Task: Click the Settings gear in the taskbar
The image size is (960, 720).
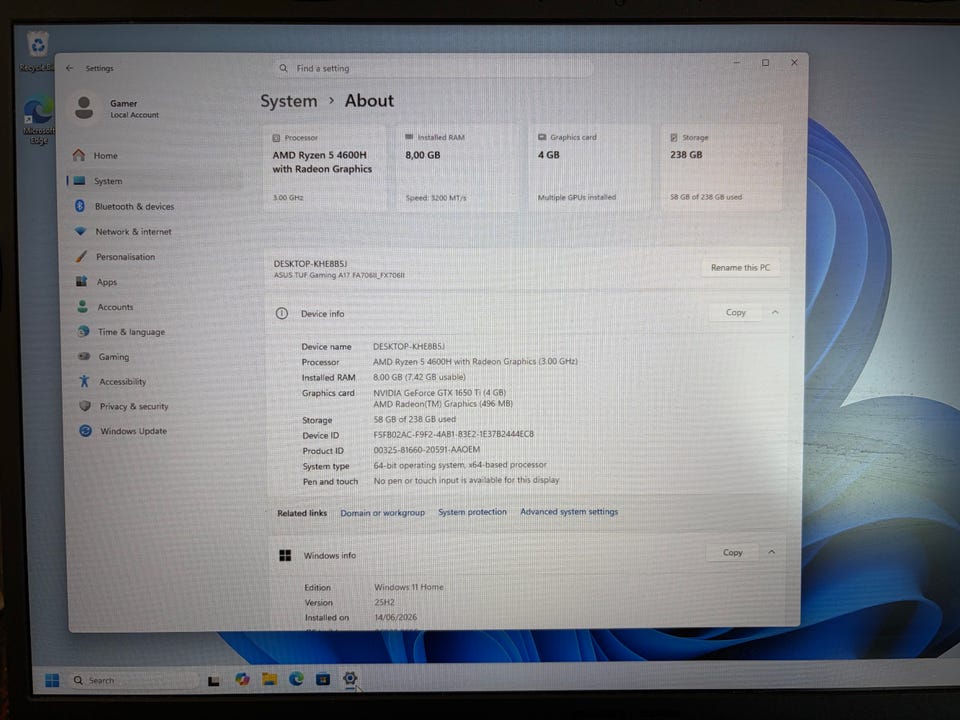Action: click(x=350, y=678)
